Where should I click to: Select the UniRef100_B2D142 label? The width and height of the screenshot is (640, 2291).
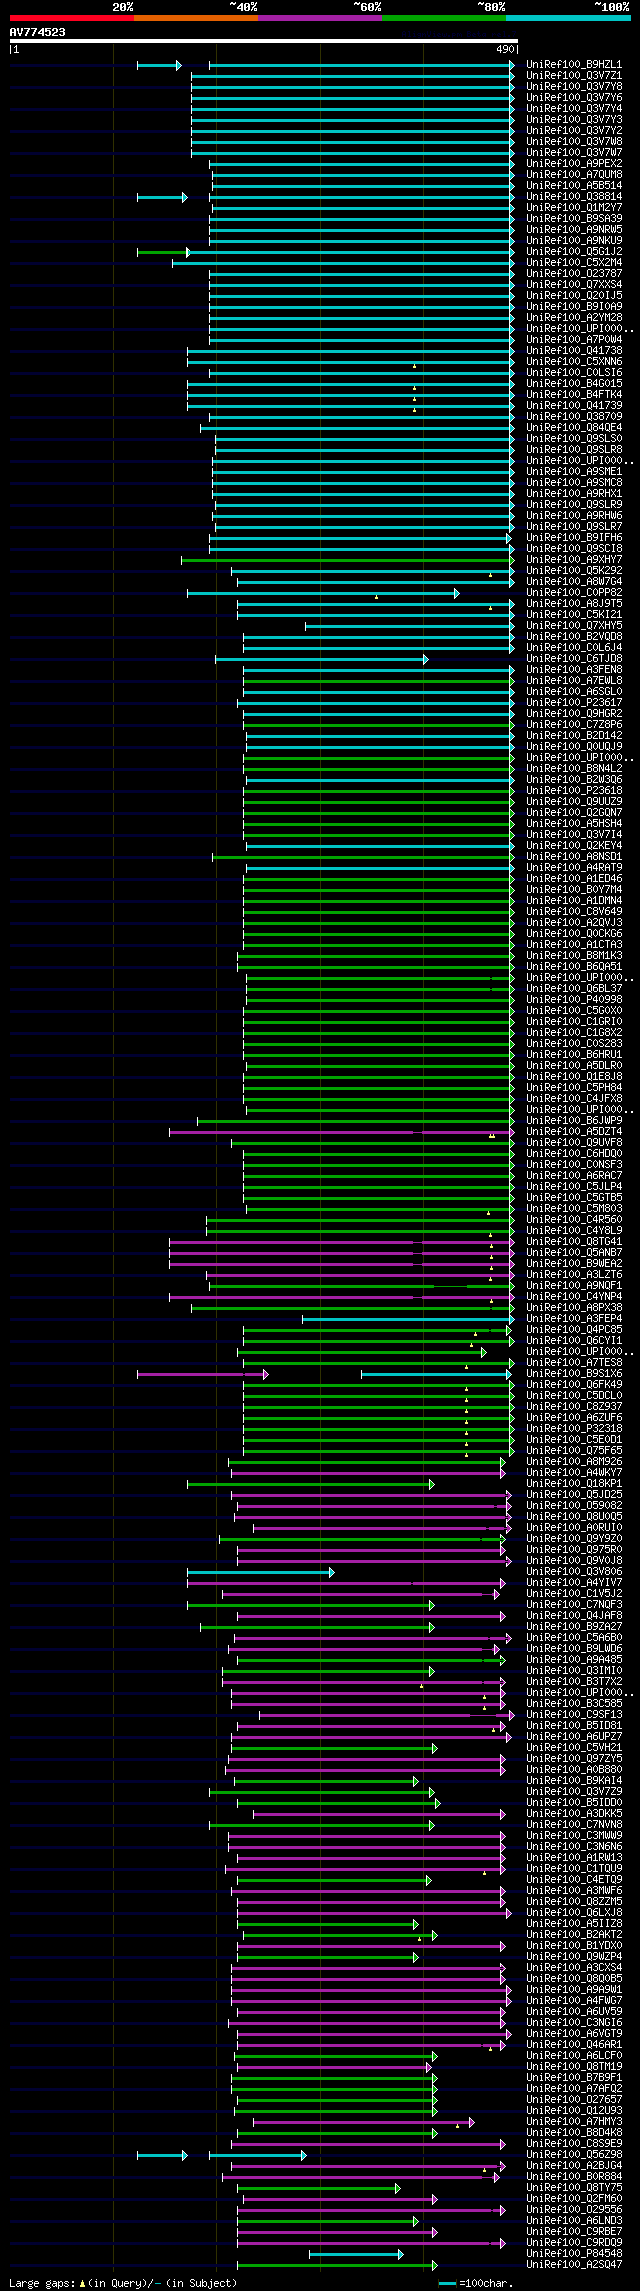click(574, 736)
